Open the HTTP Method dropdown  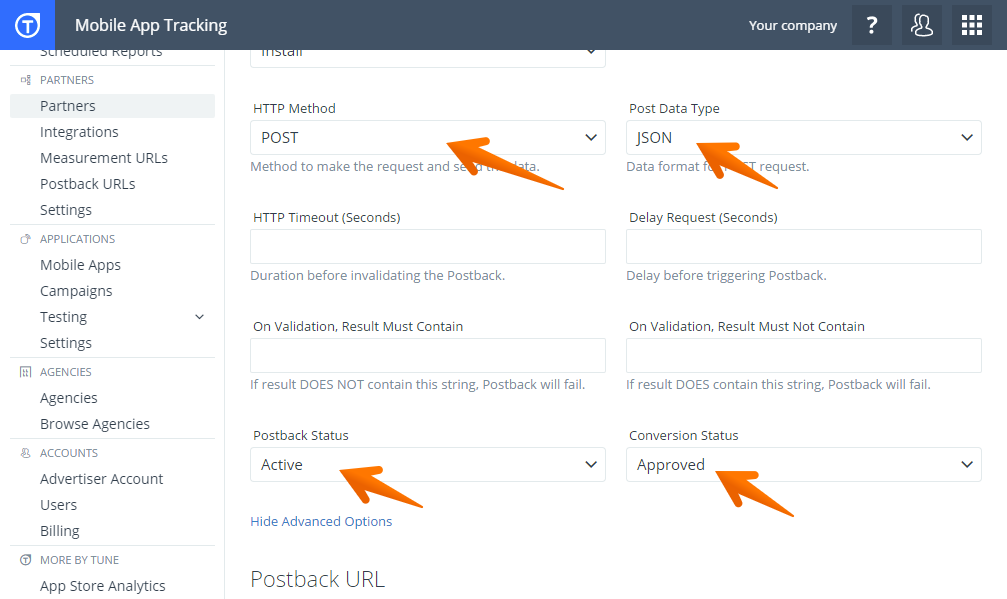pos(427,138)
